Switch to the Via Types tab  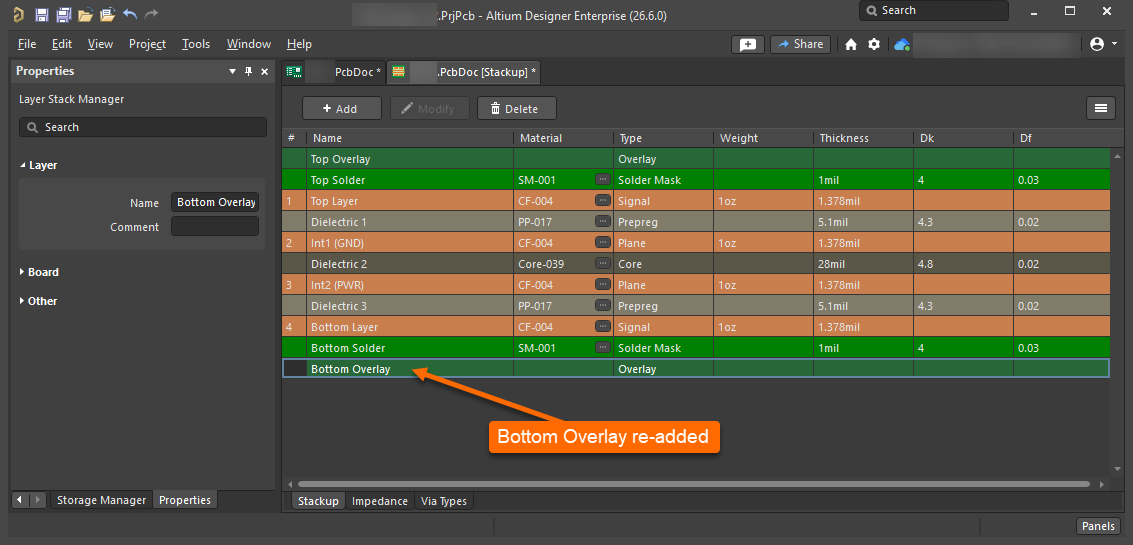(444, 501)
